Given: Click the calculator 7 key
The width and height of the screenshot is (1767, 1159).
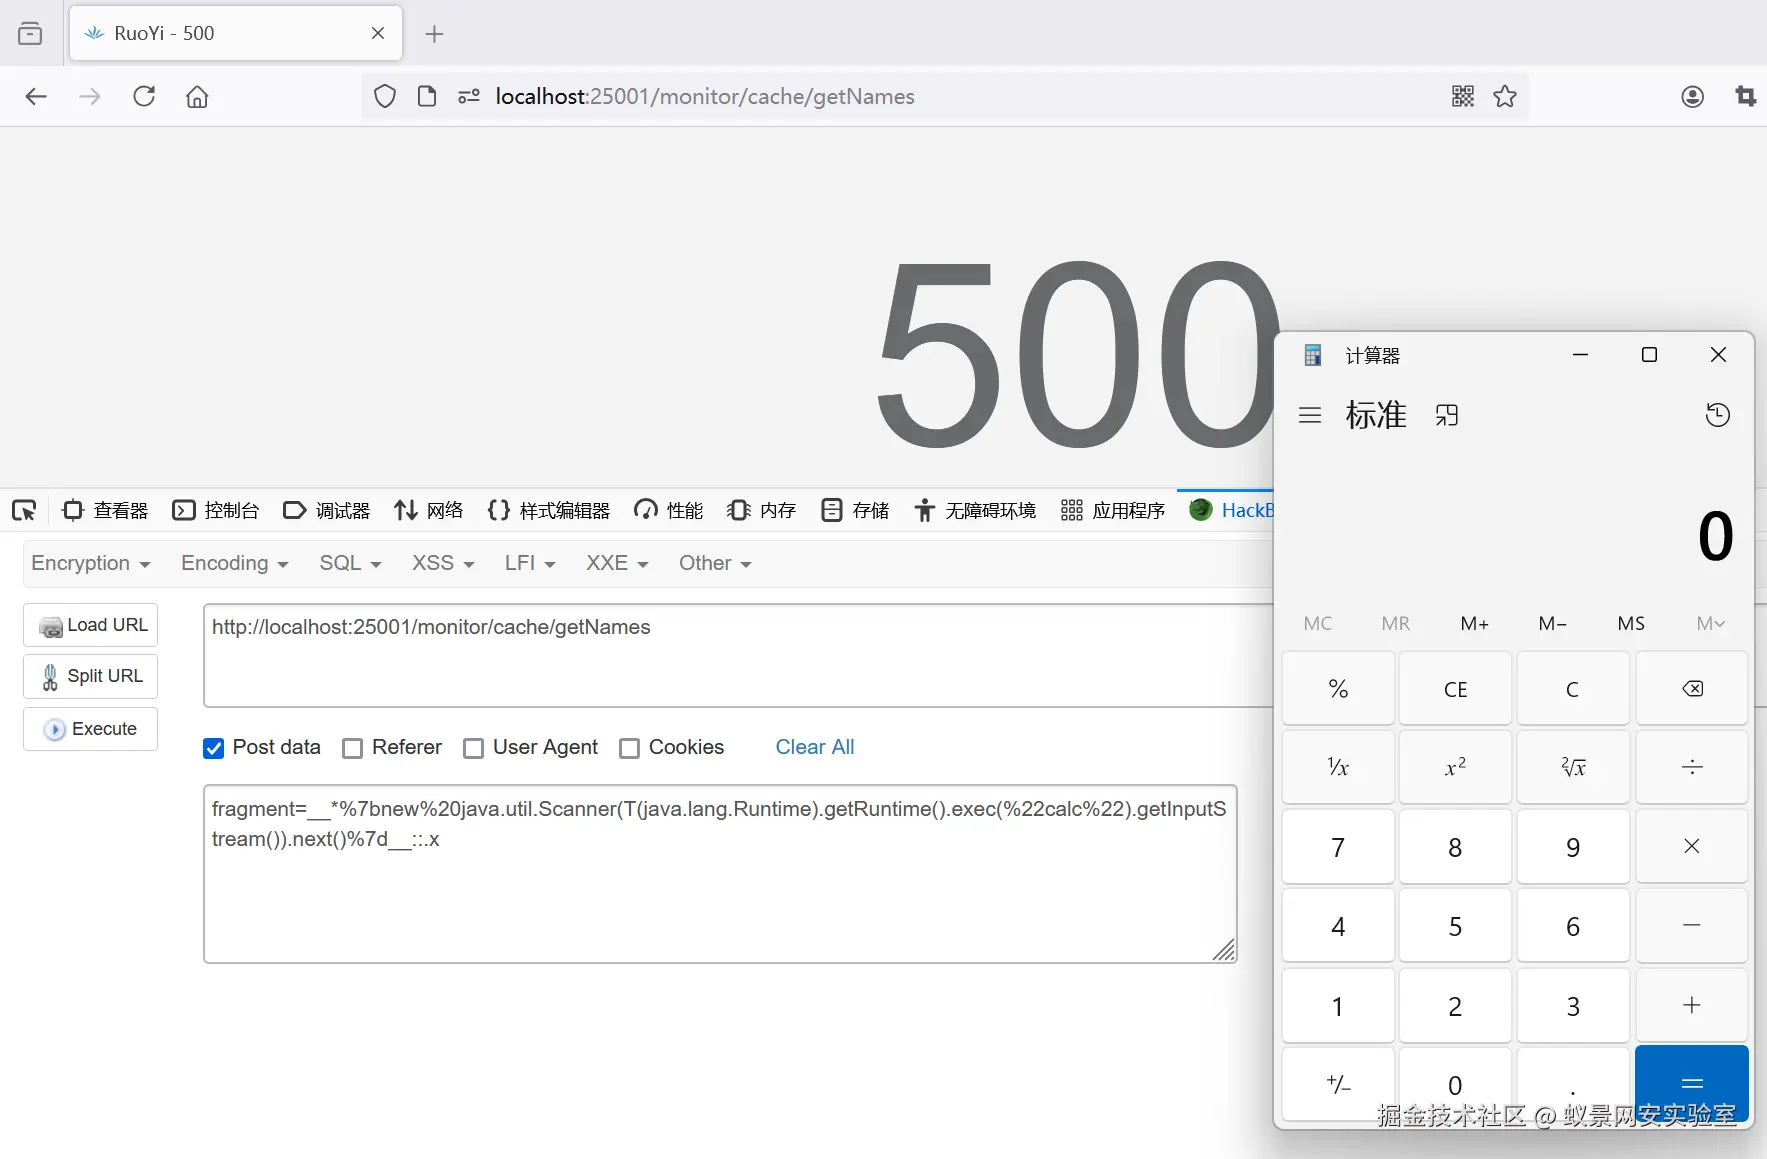Looking at the screenshot, I should tap(1338, 846).
